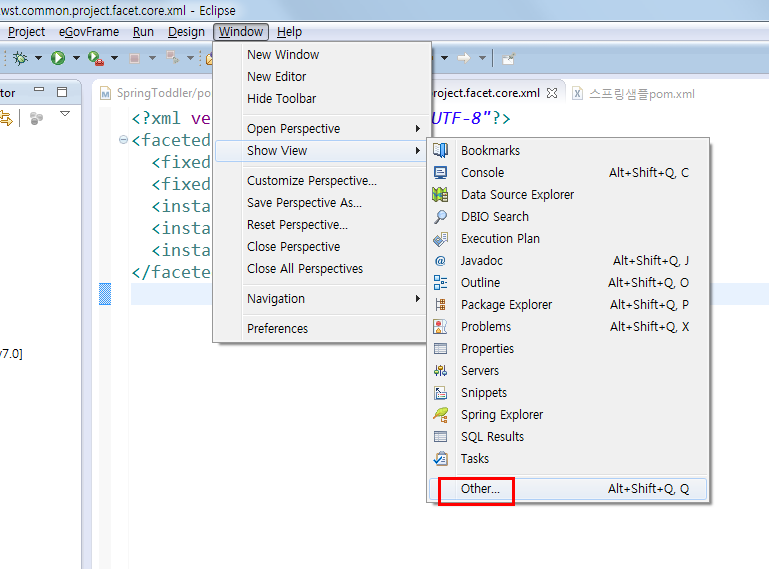The width and height of the screenshot is (769, 569).
Task: Click the Tasks checklist icon
Action: (x=440, y=459)
